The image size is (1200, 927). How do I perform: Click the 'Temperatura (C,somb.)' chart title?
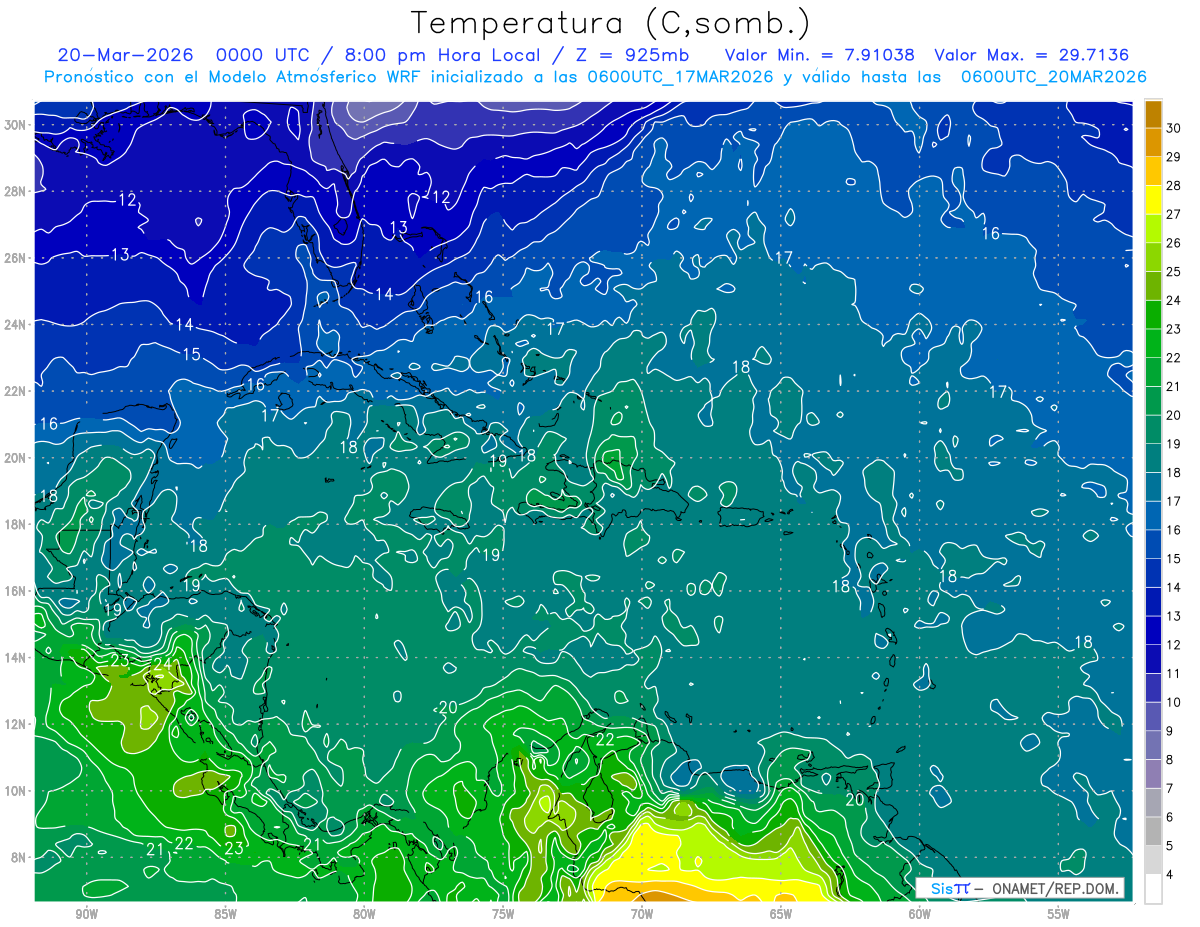pyautogui.click(x=610, y=23)
